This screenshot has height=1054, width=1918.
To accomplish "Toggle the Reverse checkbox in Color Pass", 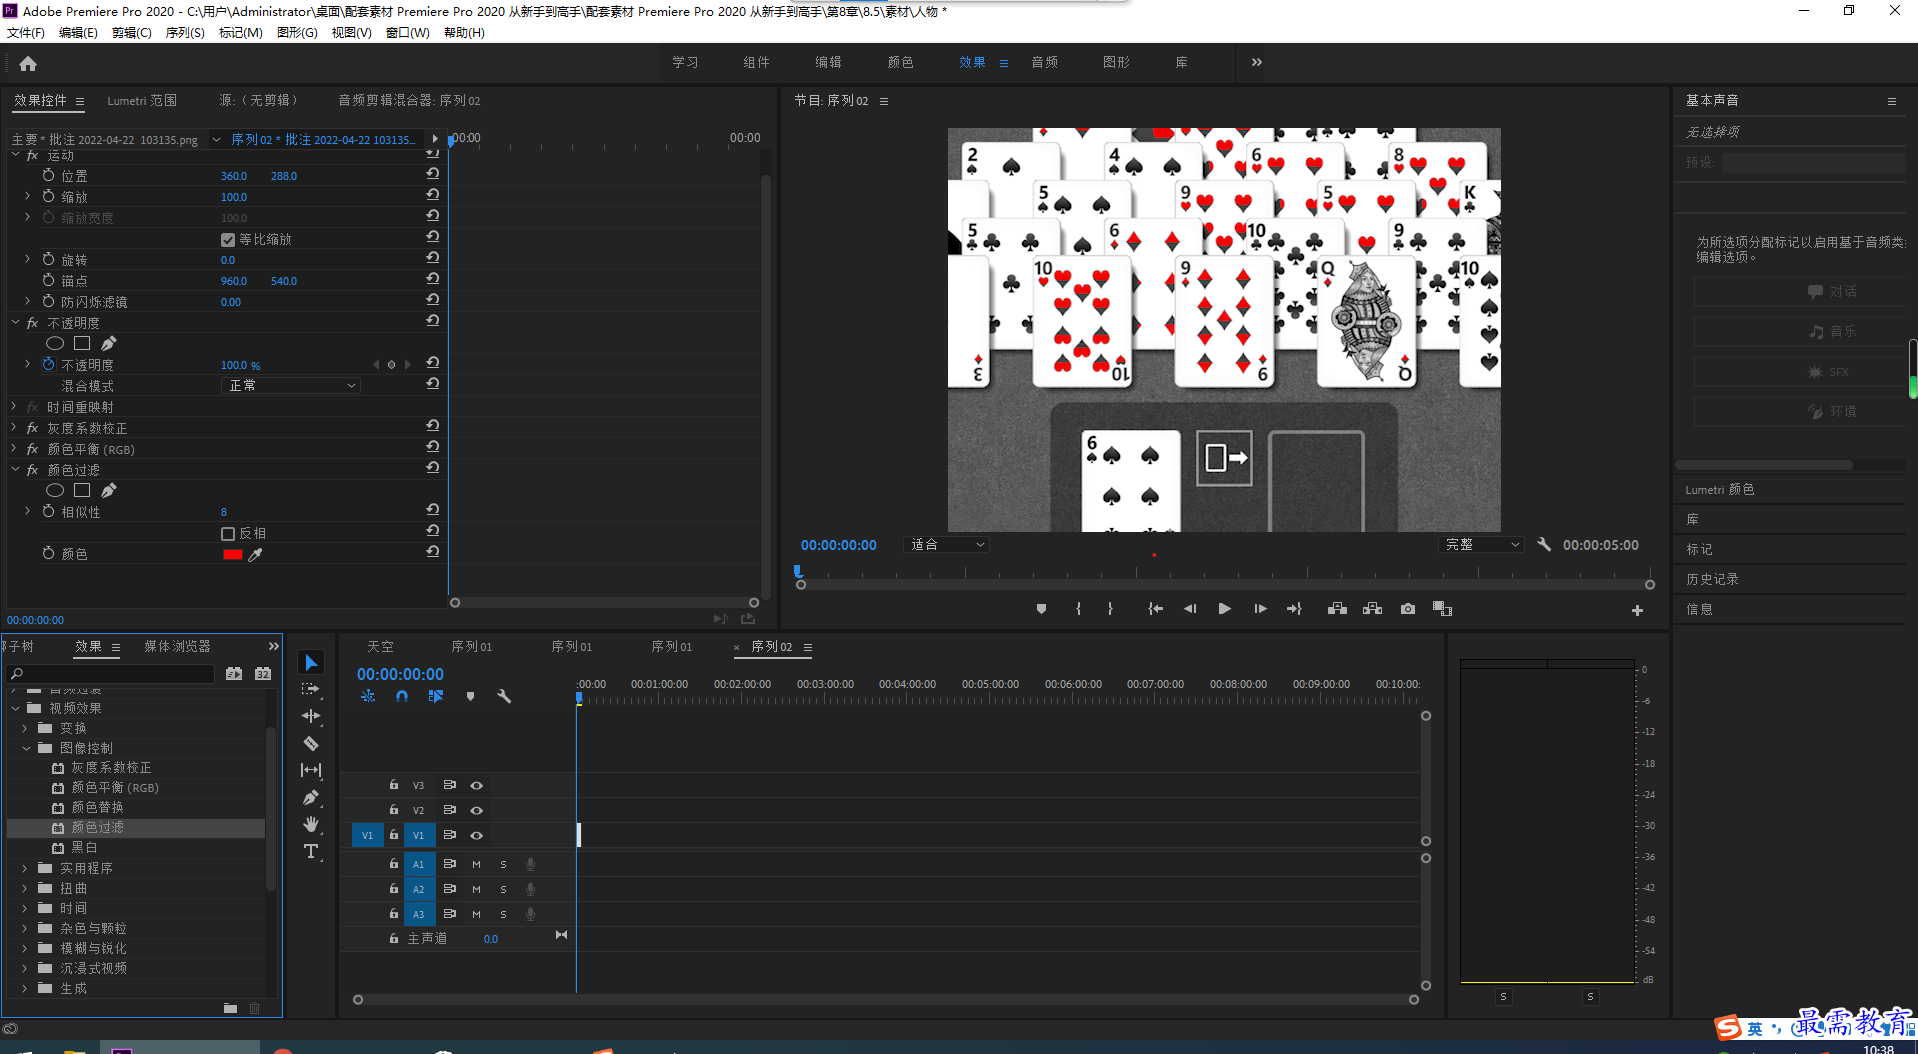I will (x=228, y=534).
